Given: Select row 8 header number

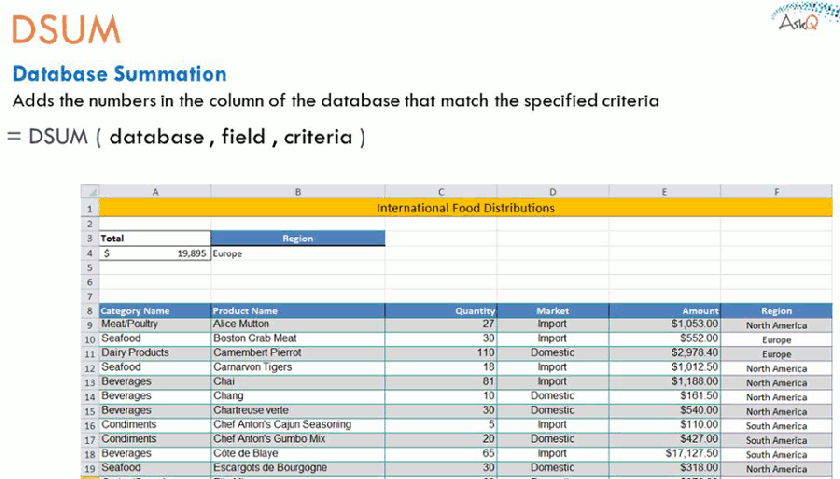Looking at the screenshot, I should pyautogui.click(x=90, y=311).
